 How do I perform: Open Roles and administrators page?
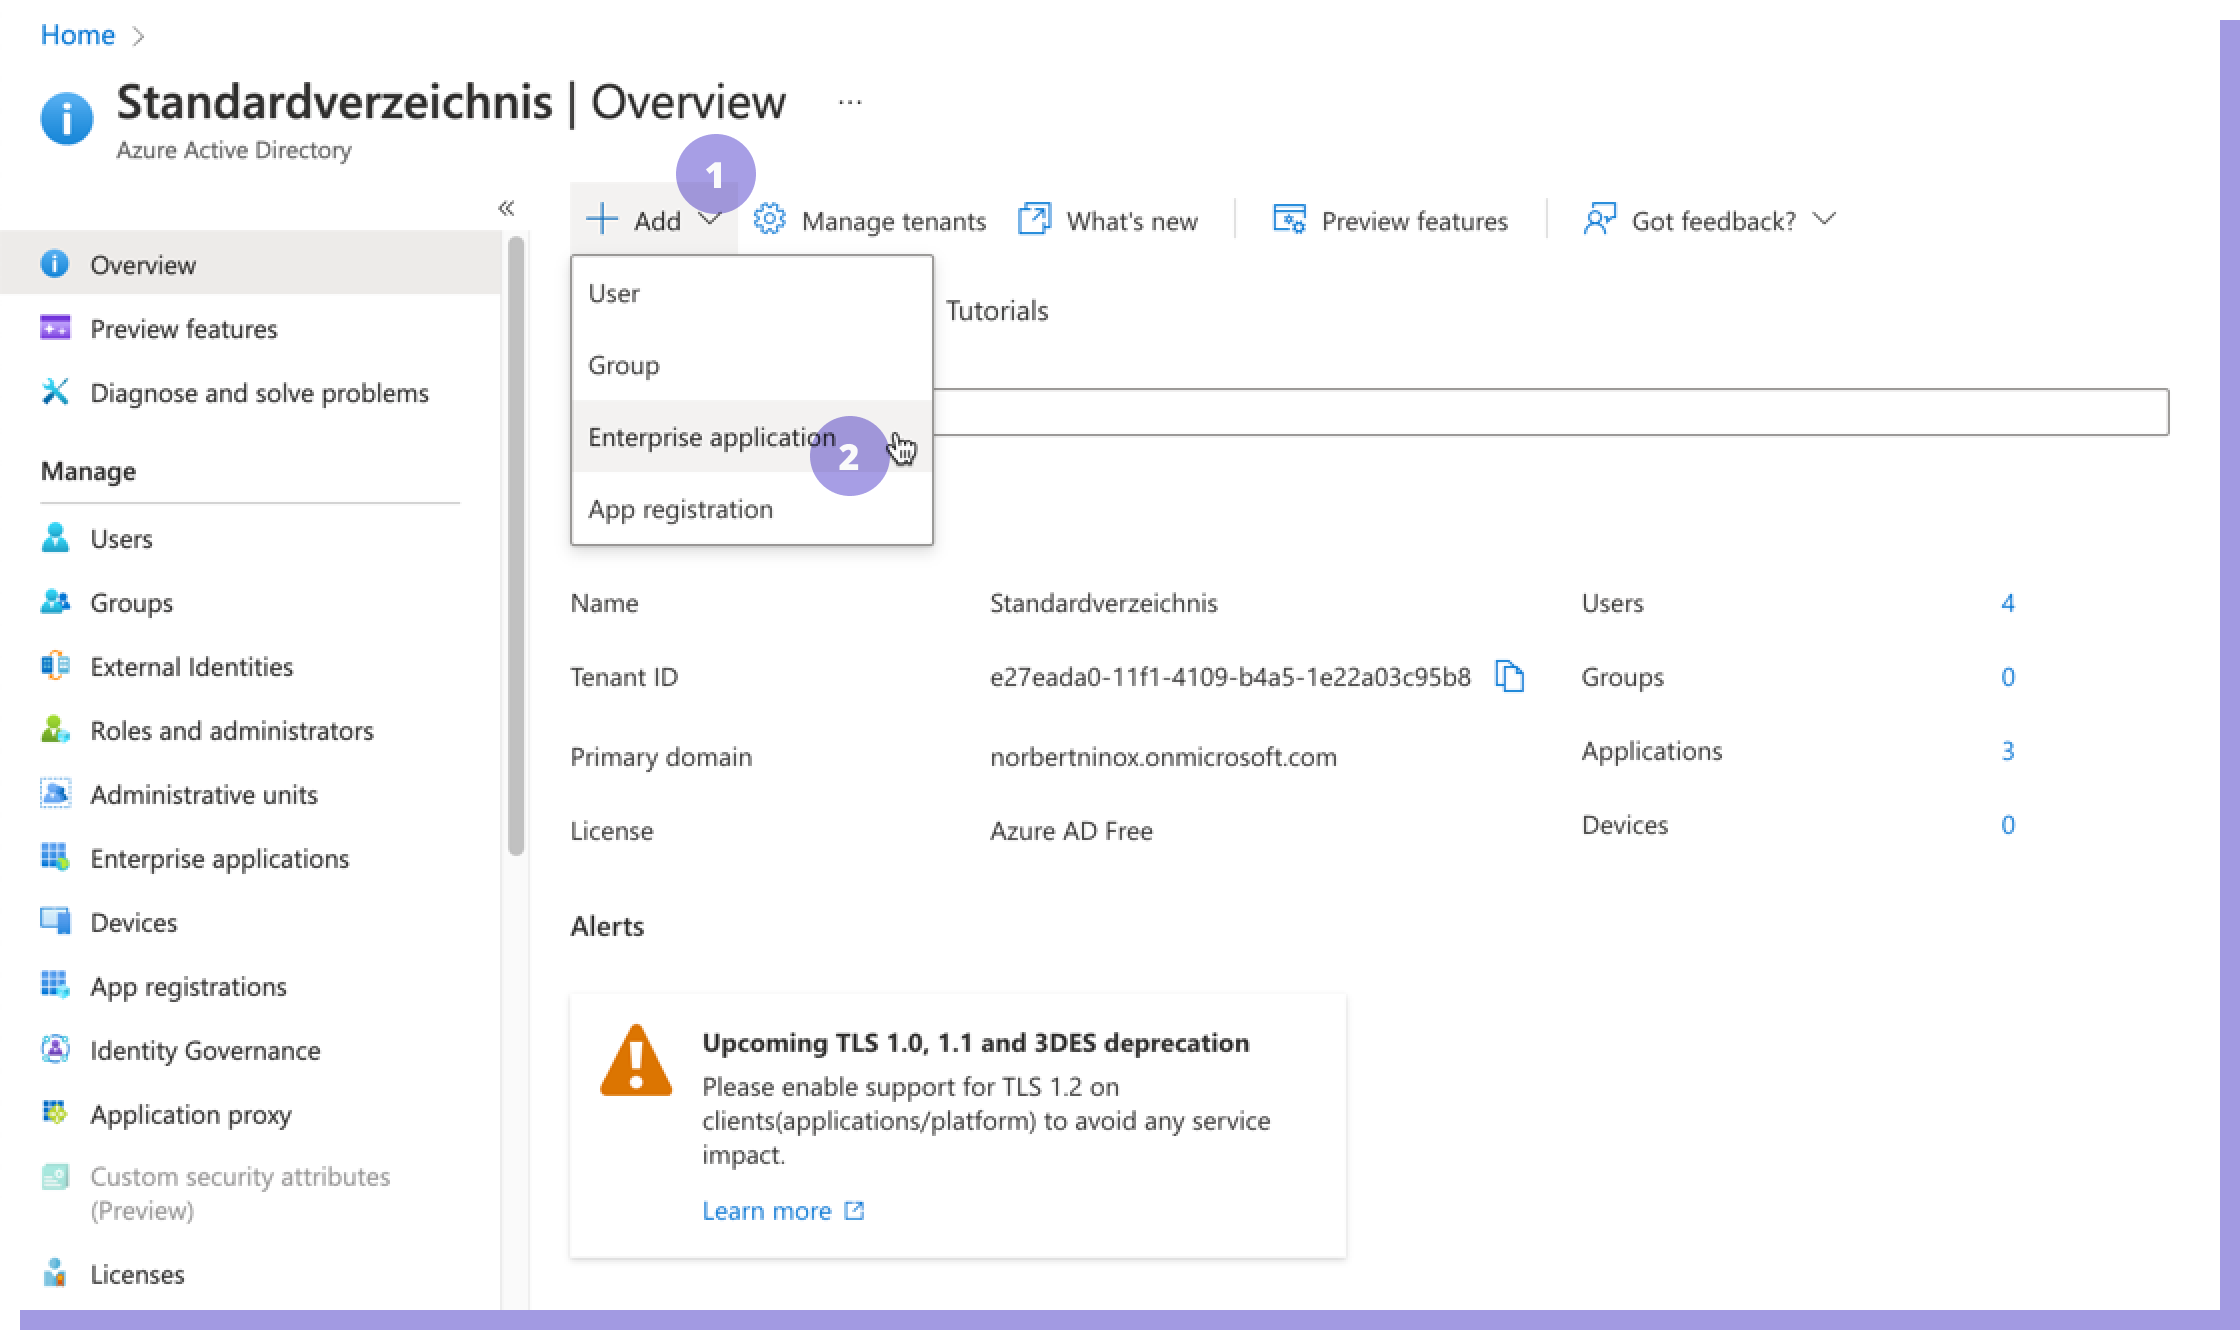click(x=250, y=730)
